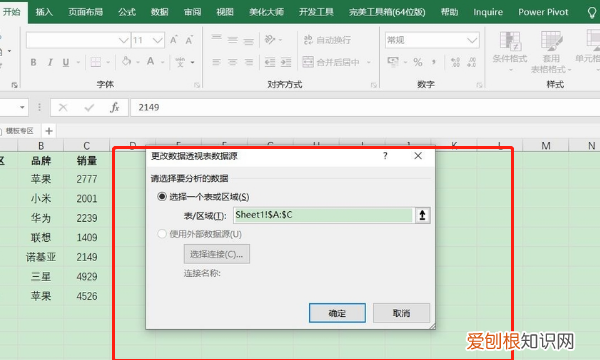
Task: Expand borders dropdown arrow
Action: pyautogui.click(x=108, y=62)
